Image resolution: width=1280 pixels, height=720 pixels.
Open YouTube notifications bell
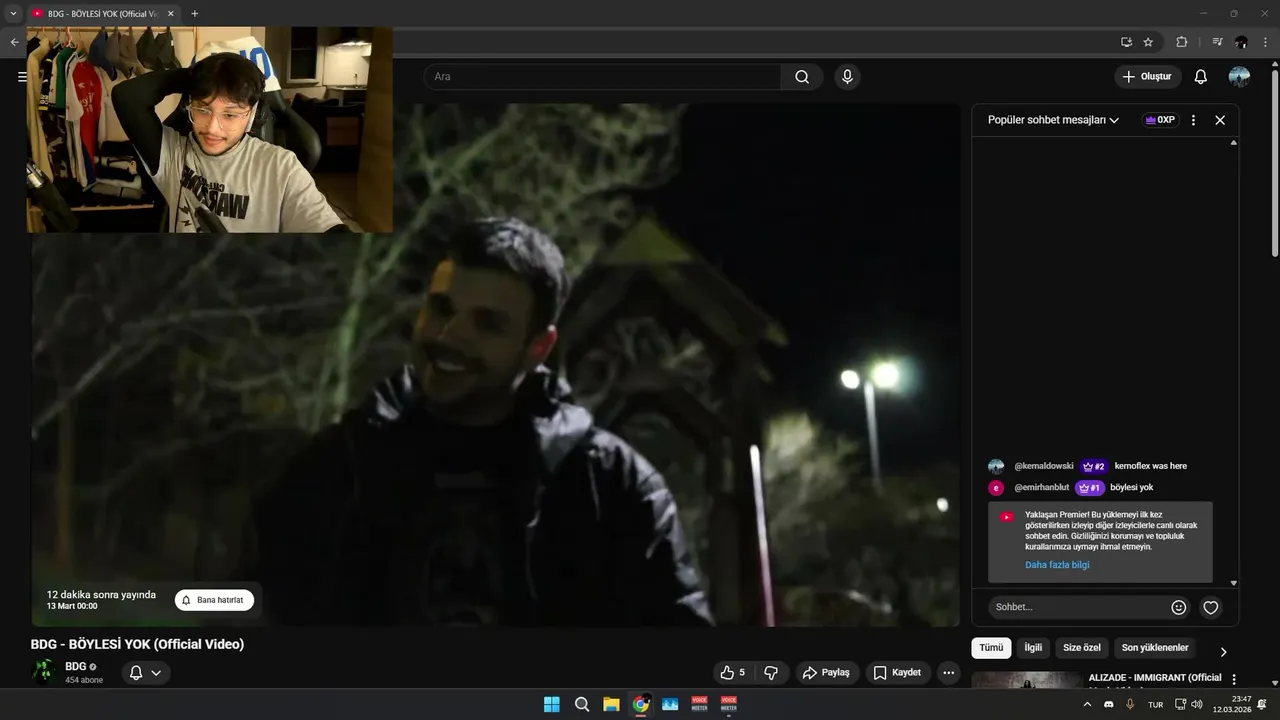coord(1201,77)
